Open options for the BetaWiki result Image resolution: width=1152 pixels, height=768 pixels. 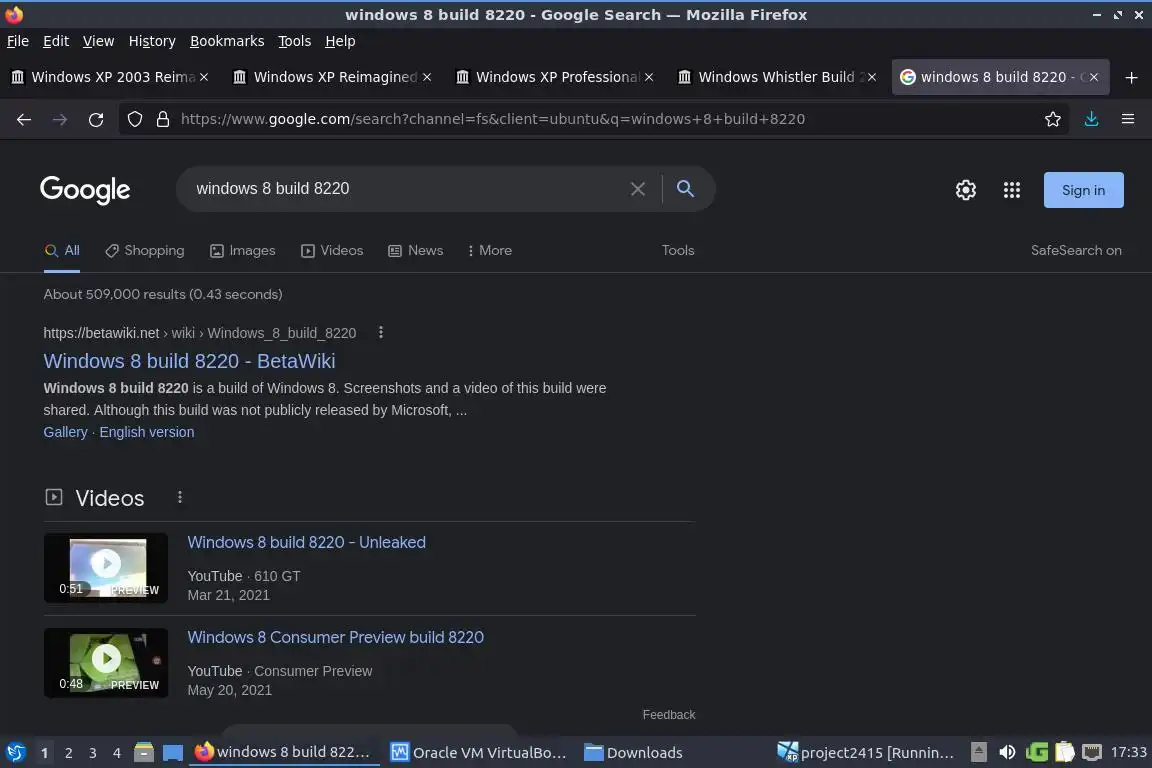point(381,332)
